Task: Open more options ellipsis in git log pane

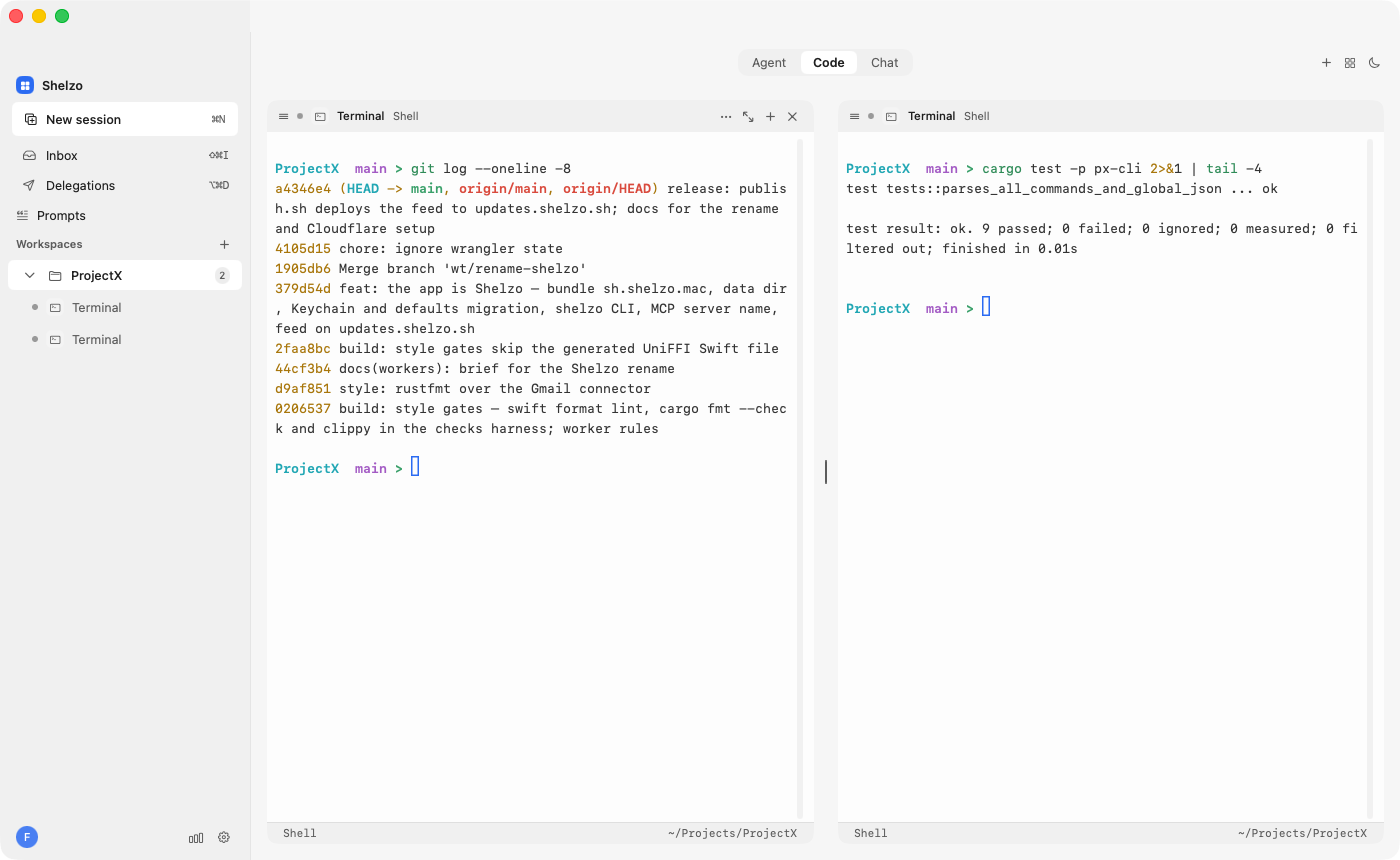Action: point(726,116)
